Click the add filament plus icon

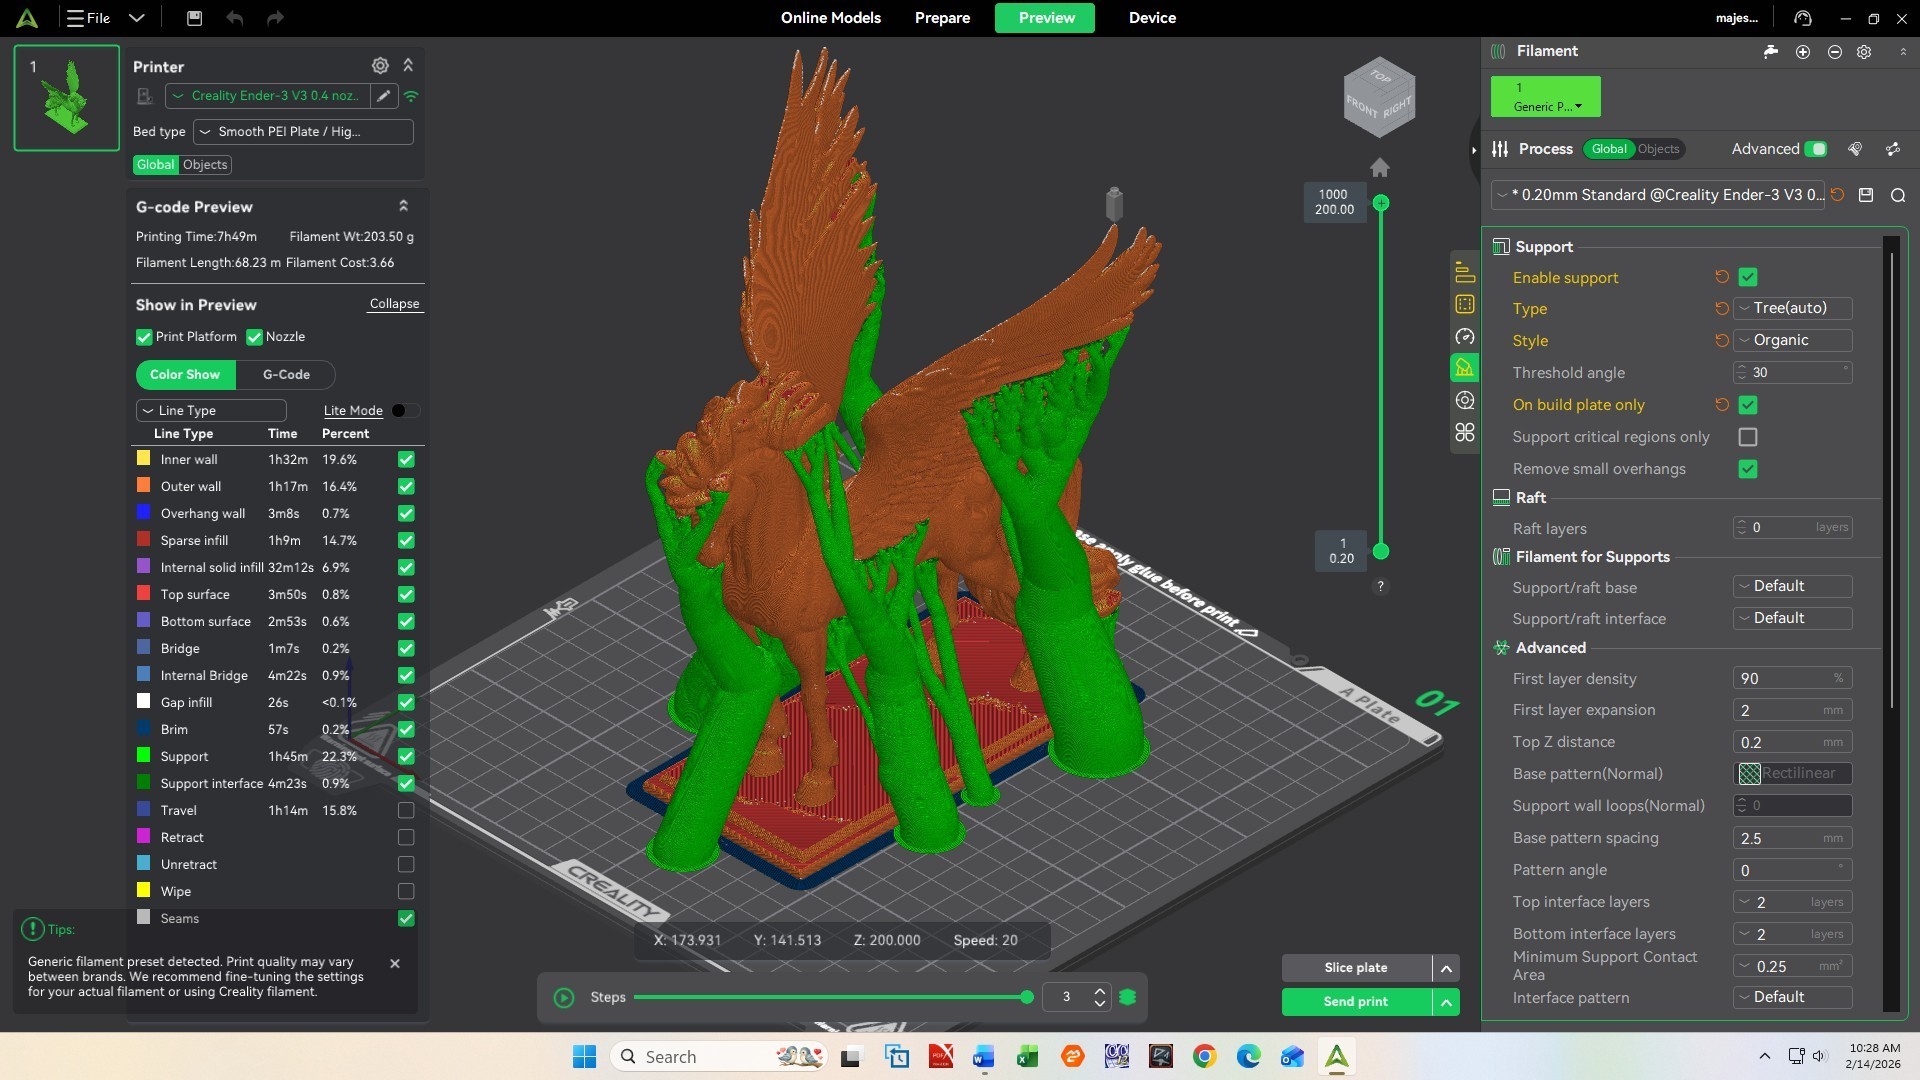pyautogui.click(x=1802, y=52)
